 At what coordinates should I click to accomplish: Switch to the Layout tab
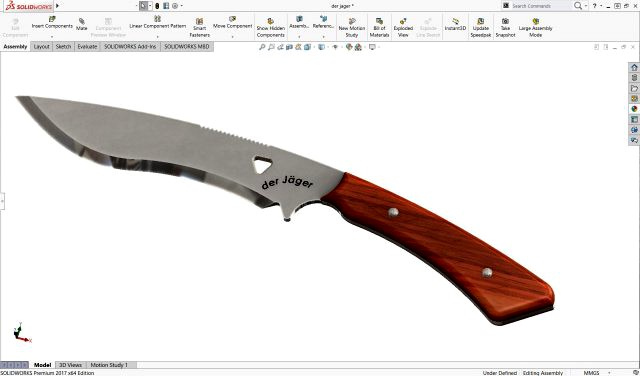click(x=41, y=47)
